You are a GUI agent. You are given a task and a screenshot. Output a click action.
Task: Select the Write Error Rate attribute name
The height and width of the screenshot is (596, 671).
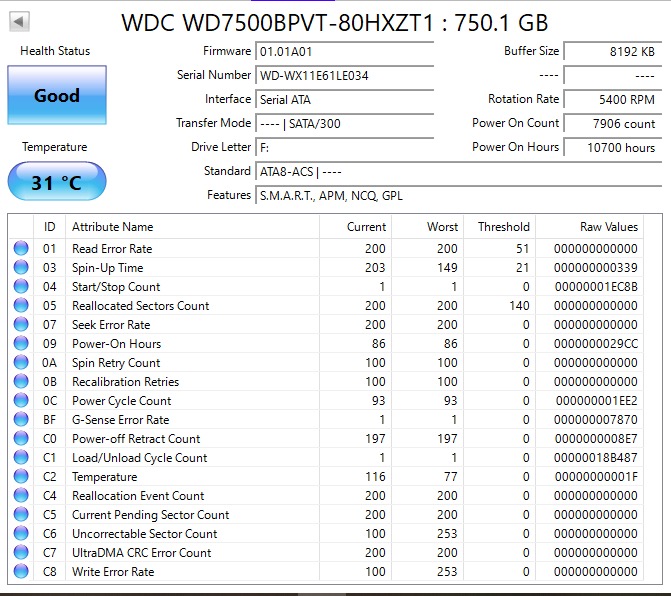[x=113, y=572]
